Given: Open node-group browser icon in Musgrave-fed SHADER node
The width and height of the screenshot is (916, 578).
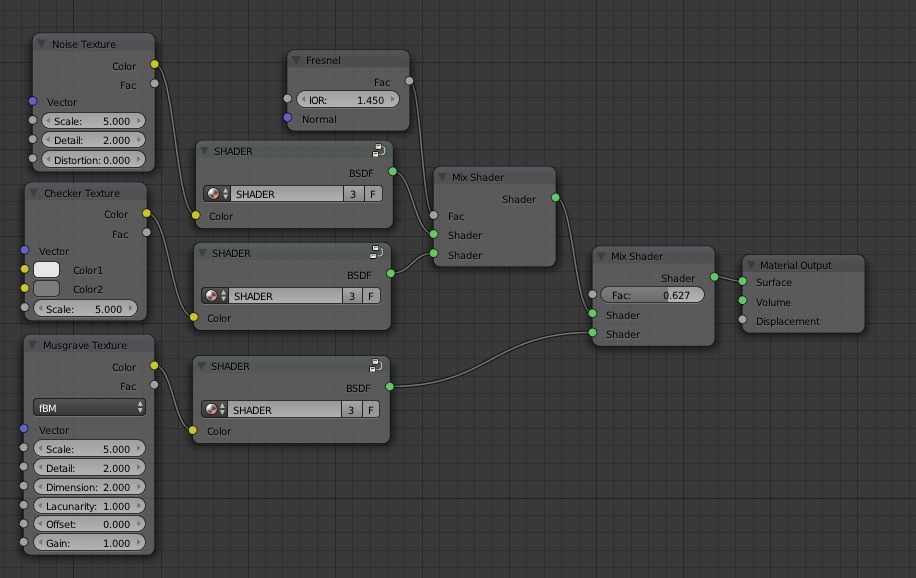Looking at the screenshot, I should pos(214,410).
